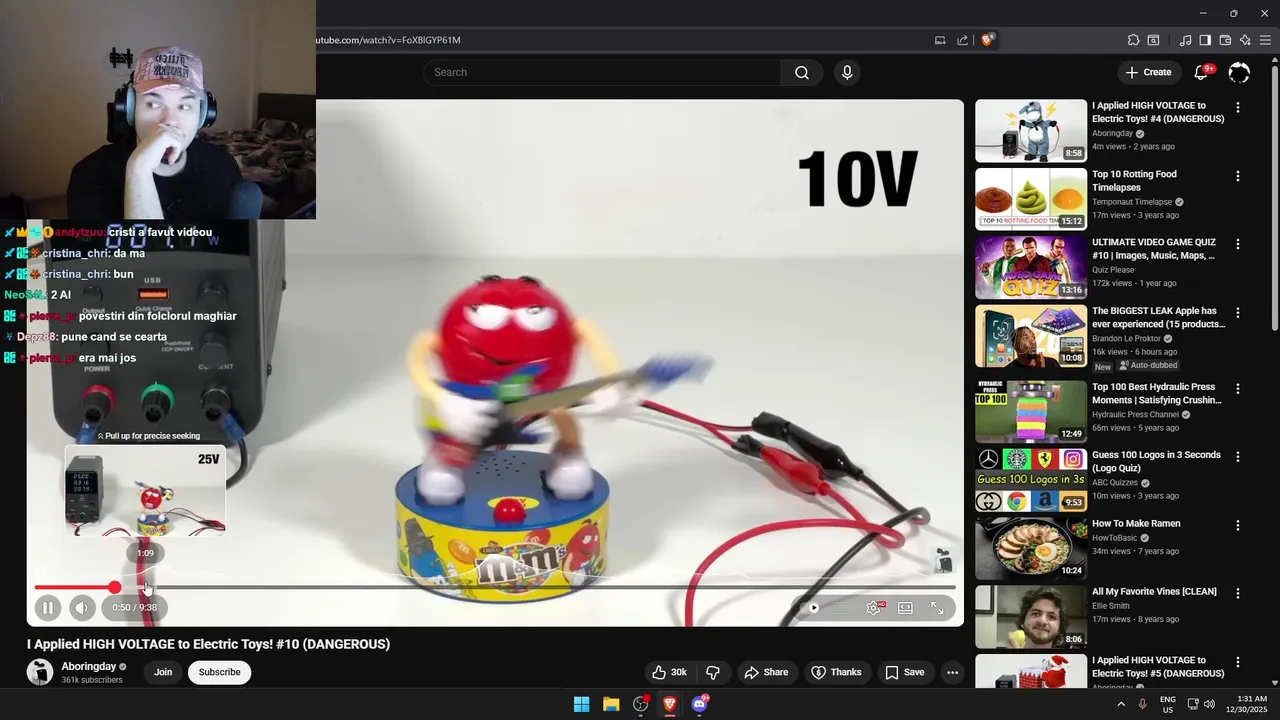Open the Aboringday channel name link
The width and height of the screenshot is (1280, 720).
pyautogui.click(x=89, y=667)
